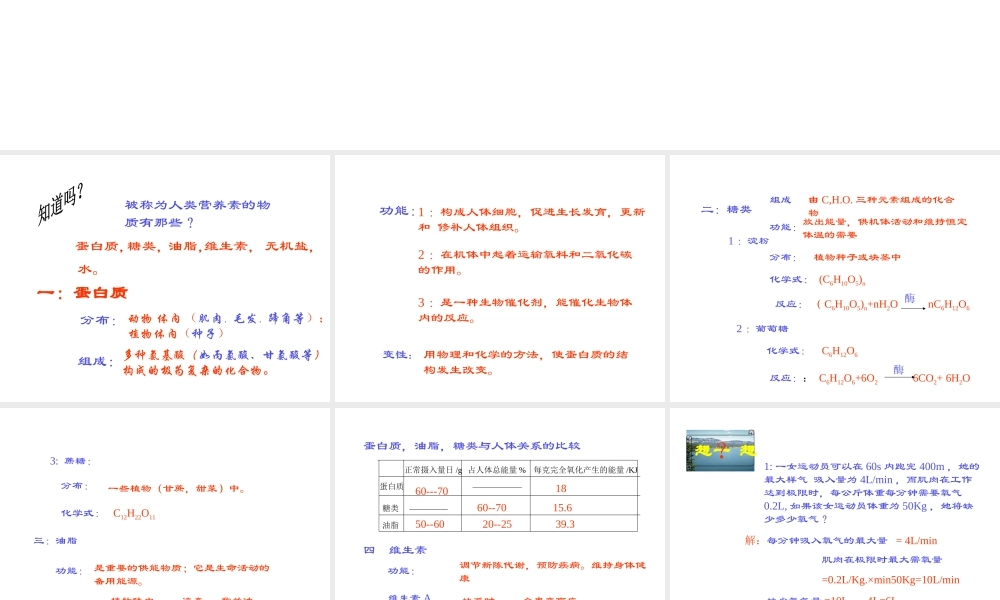Click the 分布: label under 蛋白质 heading
1000x600 pixels.
click(x=98, y=320)
